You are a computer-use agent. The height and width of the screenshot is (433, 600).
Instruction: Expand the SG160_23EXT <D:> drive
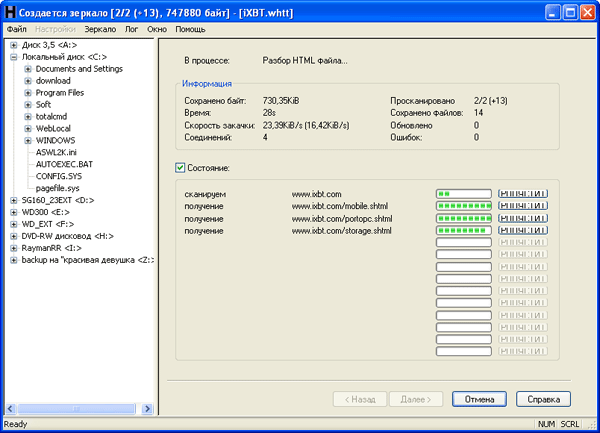click(14, 200)
